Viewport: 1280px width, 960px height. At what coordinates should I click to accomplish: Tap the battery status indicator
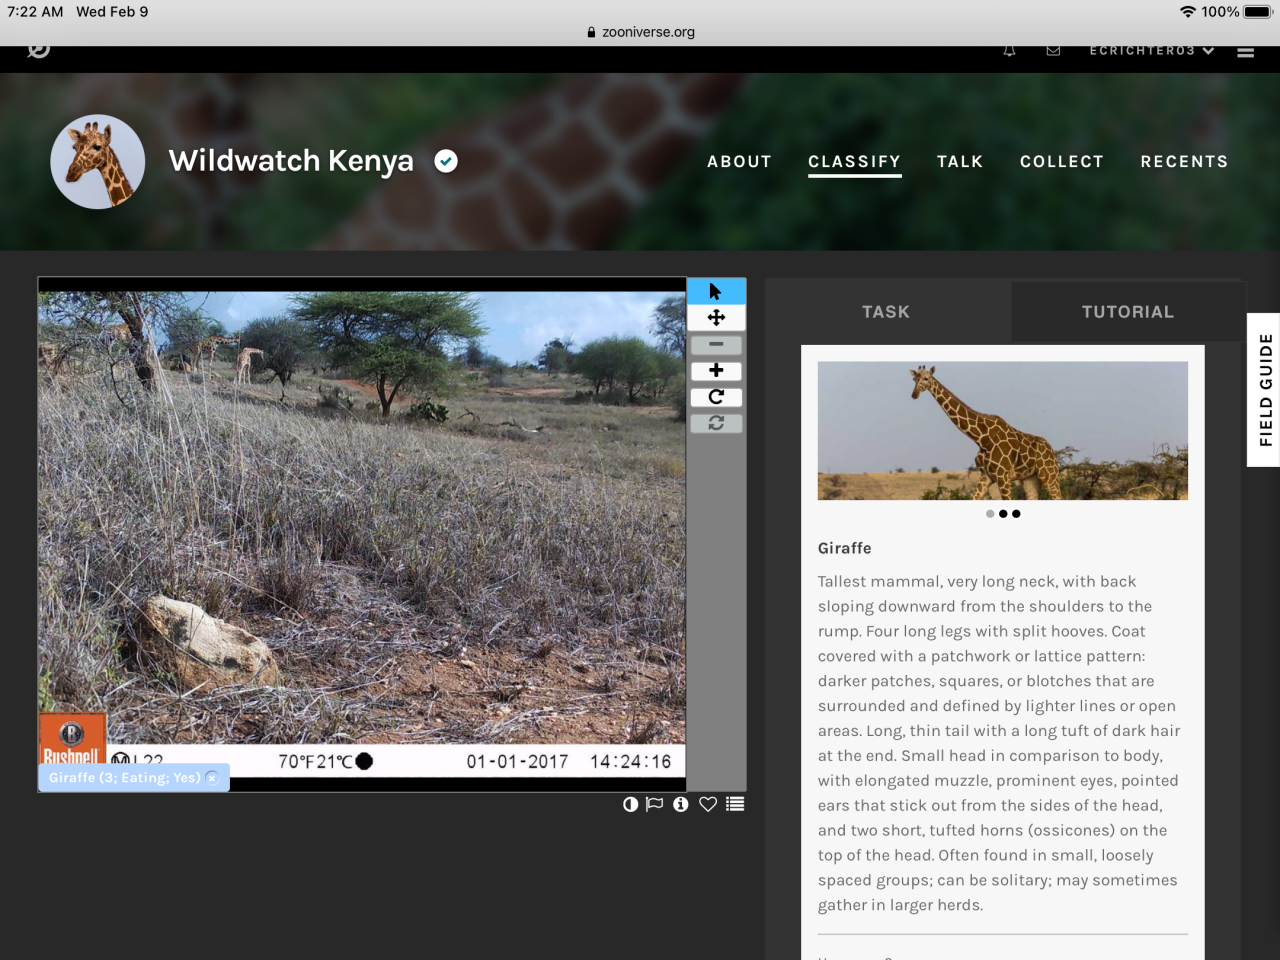(x=1258, y=12)
